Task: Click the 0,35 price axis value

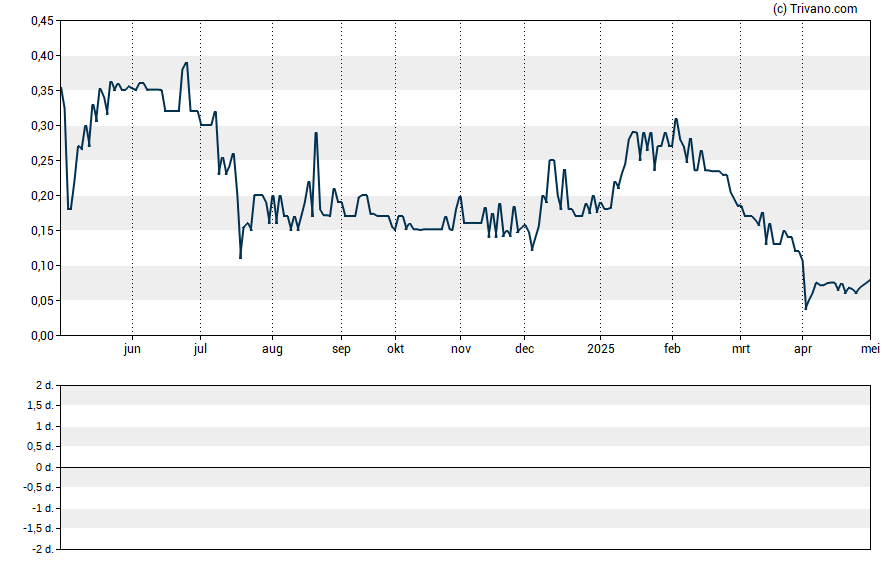Action: [42, 91]
